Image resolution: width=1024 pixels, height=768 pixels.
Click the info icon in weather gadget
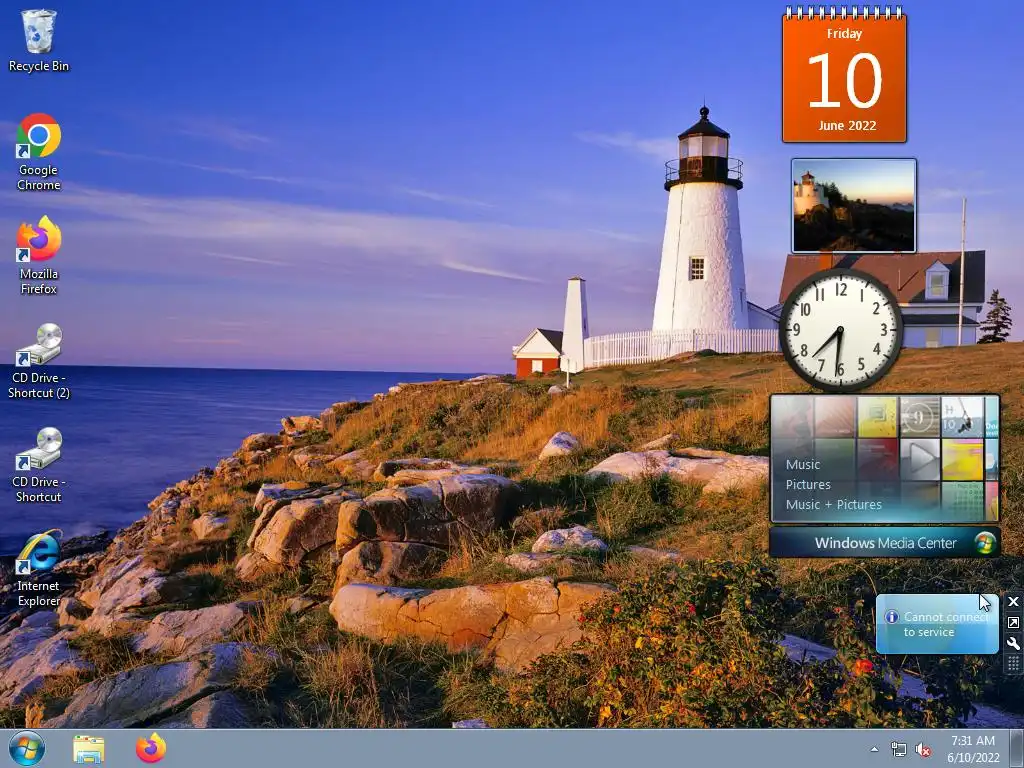pos(891,616)
